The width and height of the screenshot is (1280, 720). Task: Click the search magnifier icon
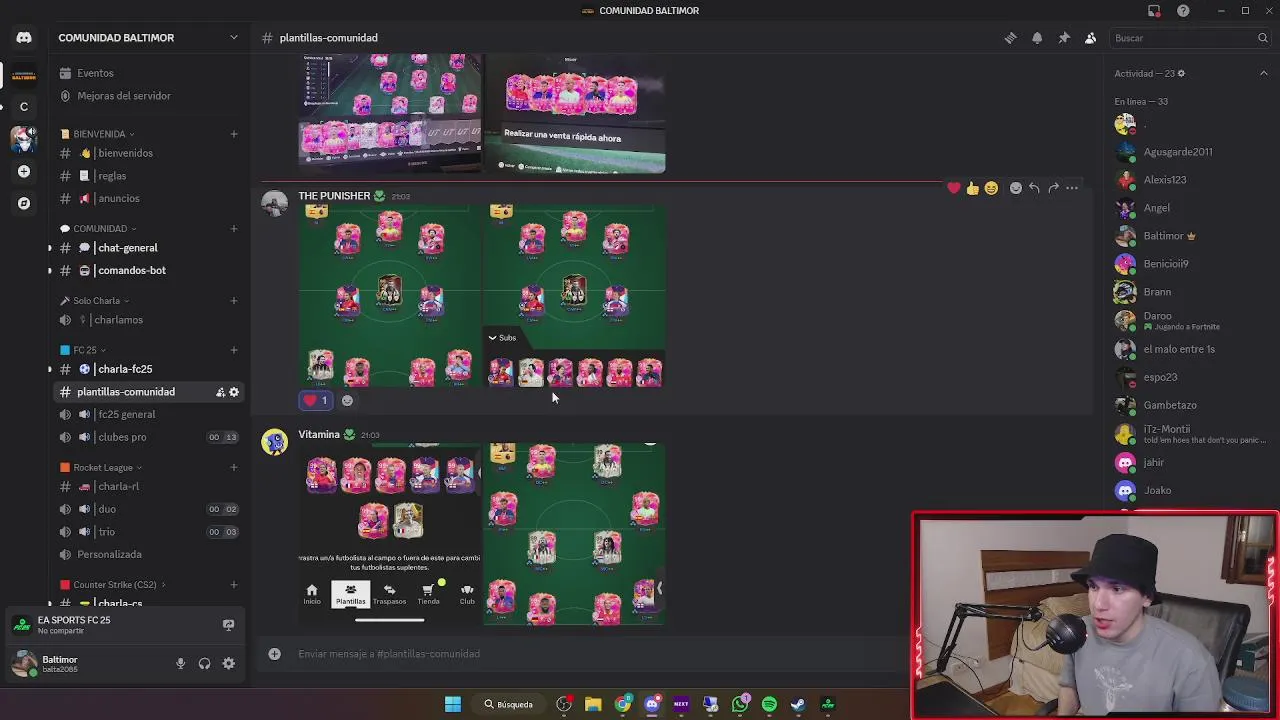point(1262,38)
